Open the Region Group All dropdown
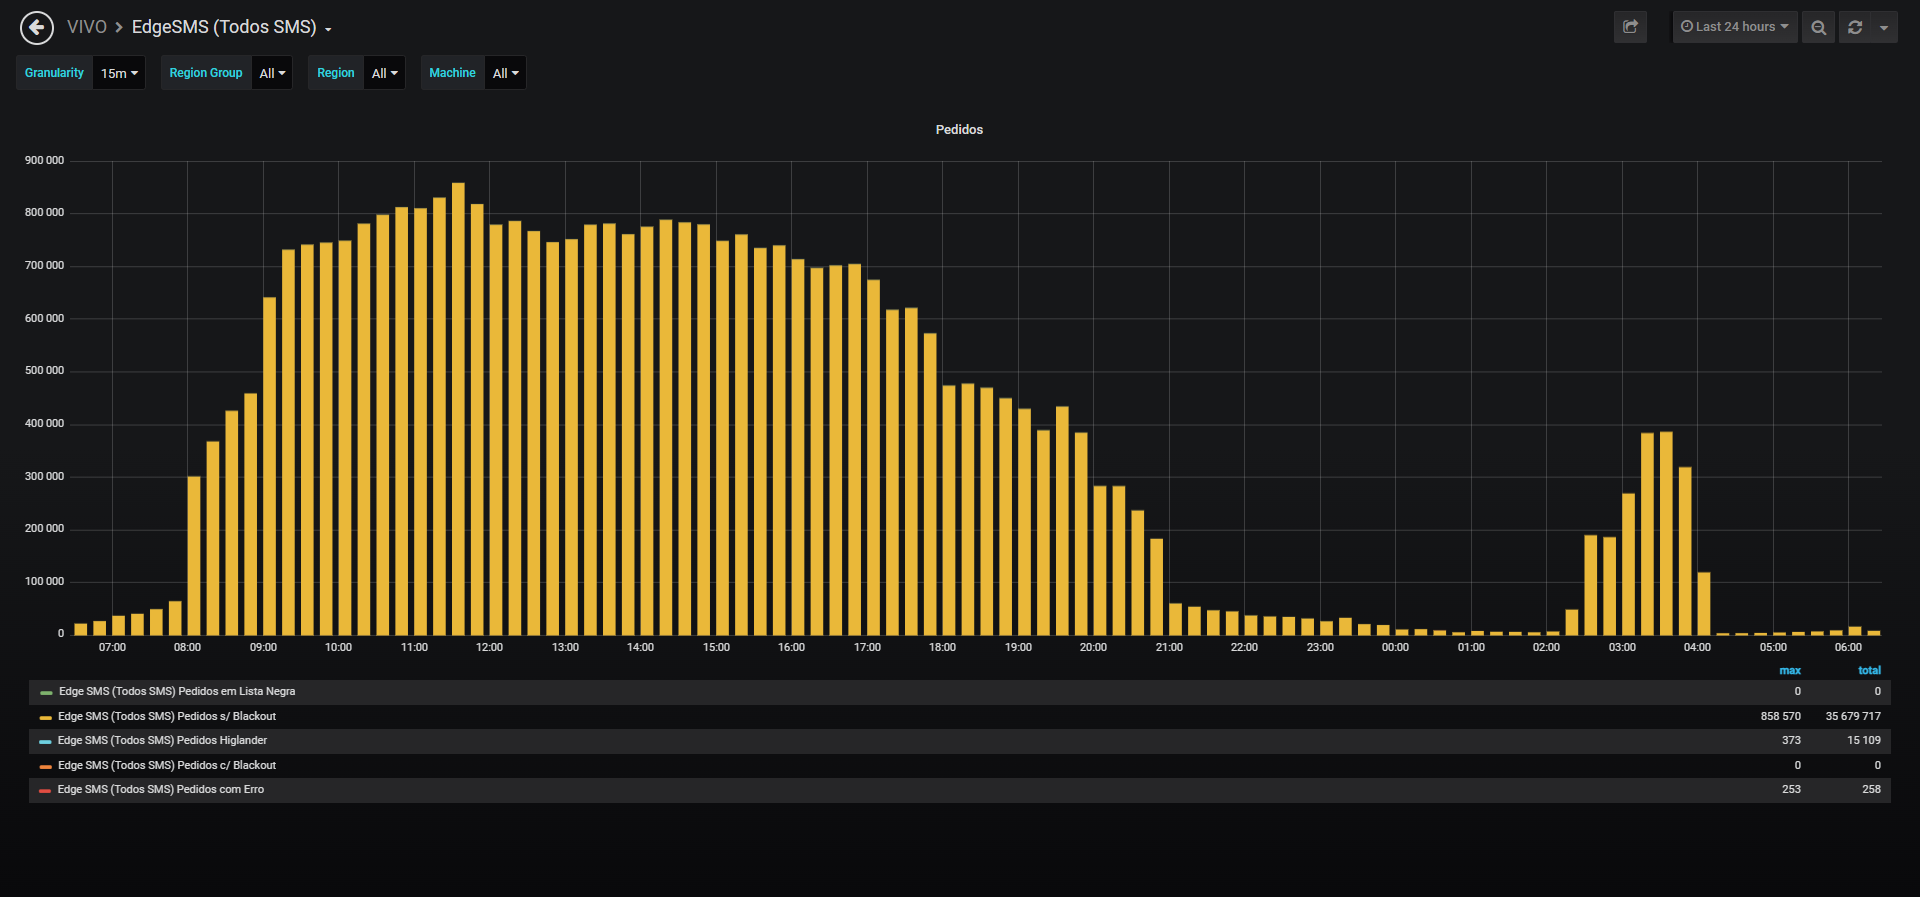The image size is (1920, 897). coord(272,73)
